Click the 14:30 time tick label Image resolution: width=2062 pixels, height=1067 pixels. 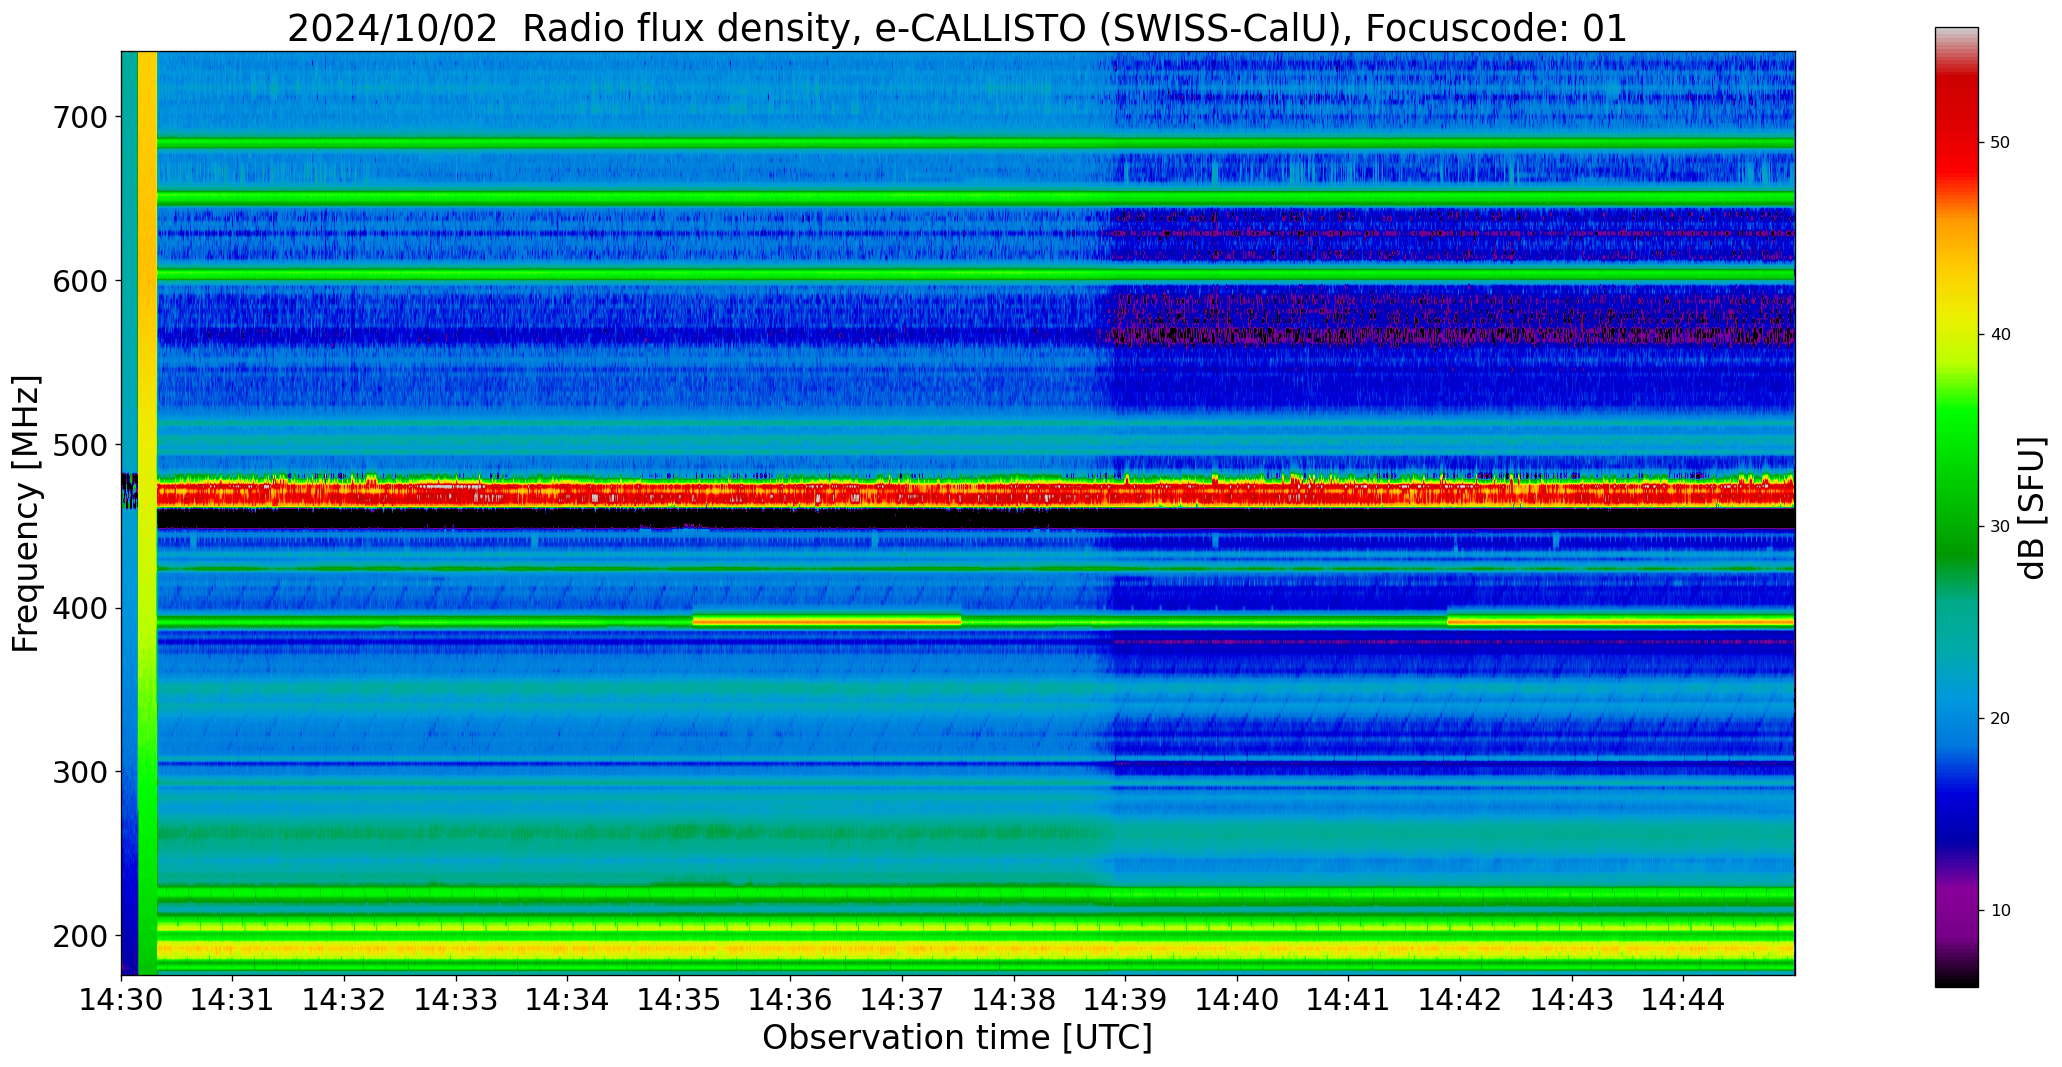[x=122, y=999]
